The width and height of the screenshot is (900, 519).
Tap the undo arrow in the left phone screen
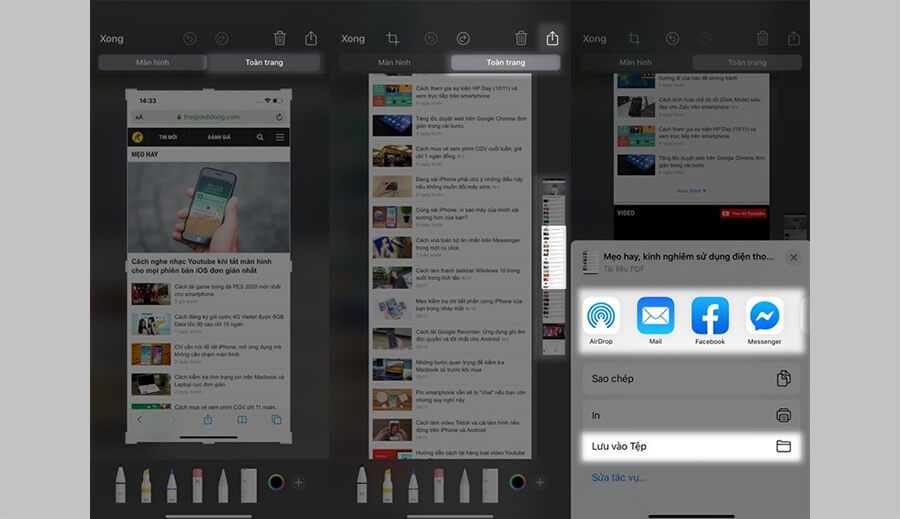pos(189,38)
